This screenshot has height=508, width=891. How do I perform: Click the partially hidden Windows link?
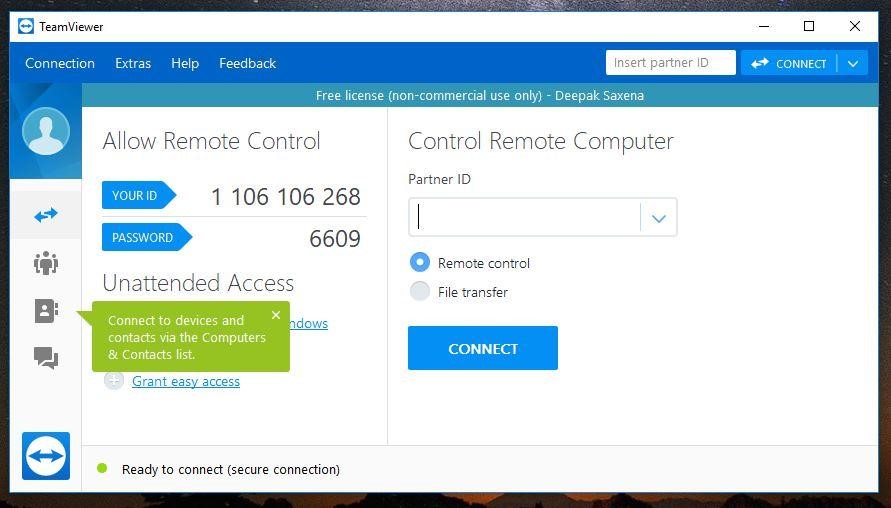click(309, 323)
